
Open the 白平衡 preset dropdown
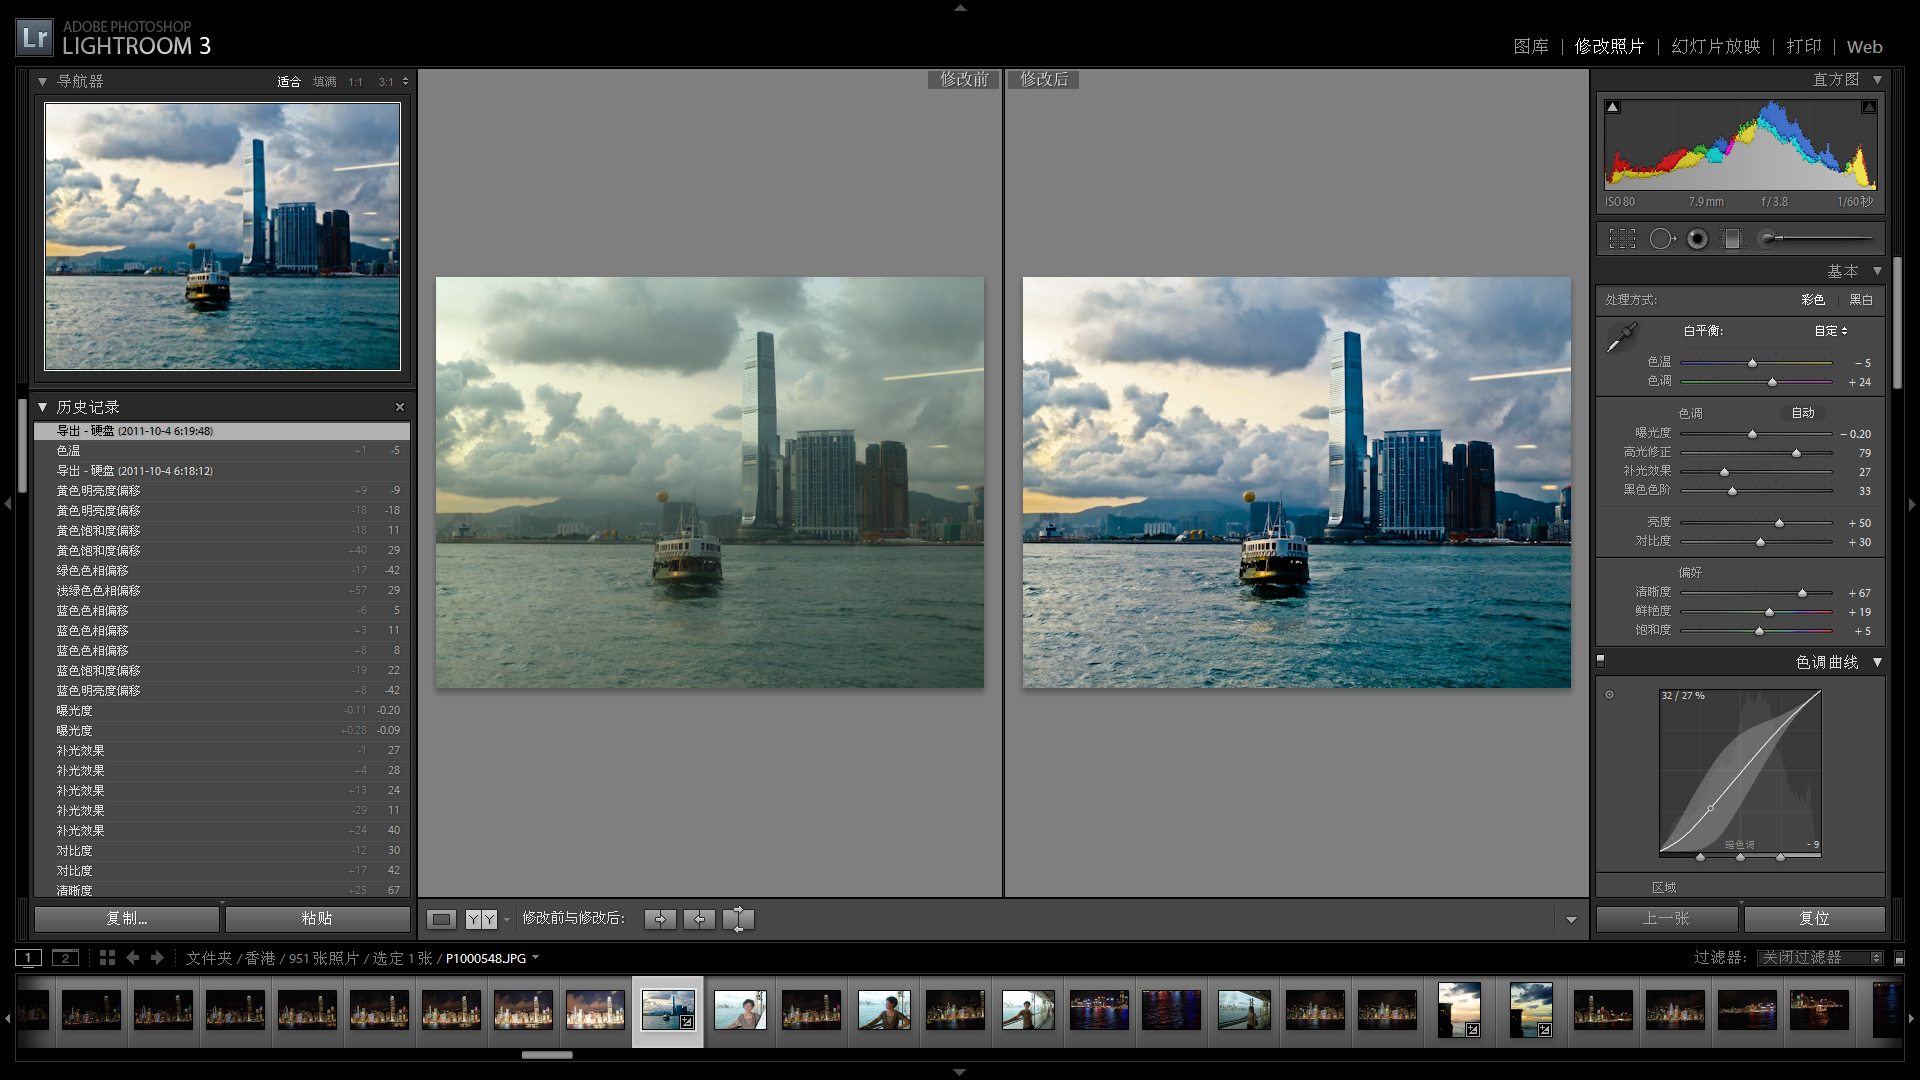point(1831,331)
